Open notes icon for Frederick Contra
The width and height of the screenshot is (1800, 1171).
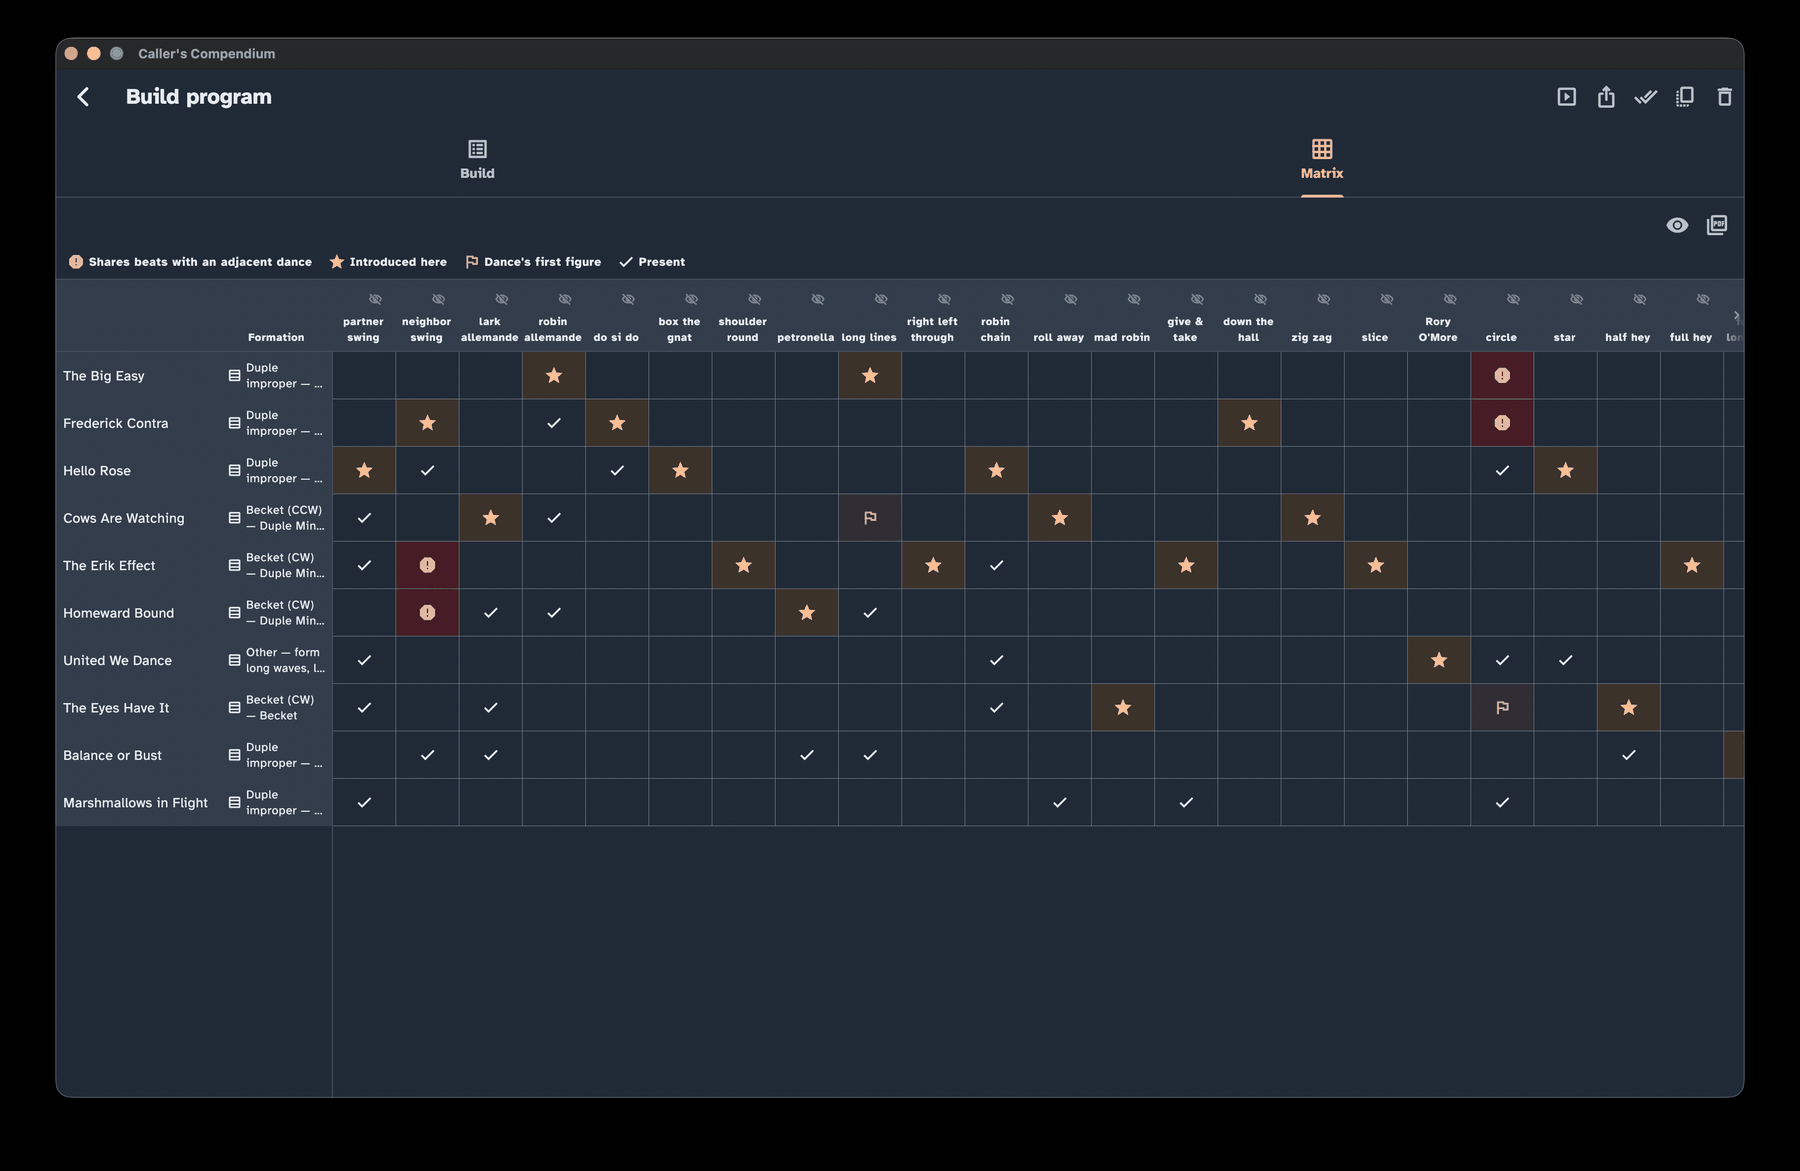(234, 423)
